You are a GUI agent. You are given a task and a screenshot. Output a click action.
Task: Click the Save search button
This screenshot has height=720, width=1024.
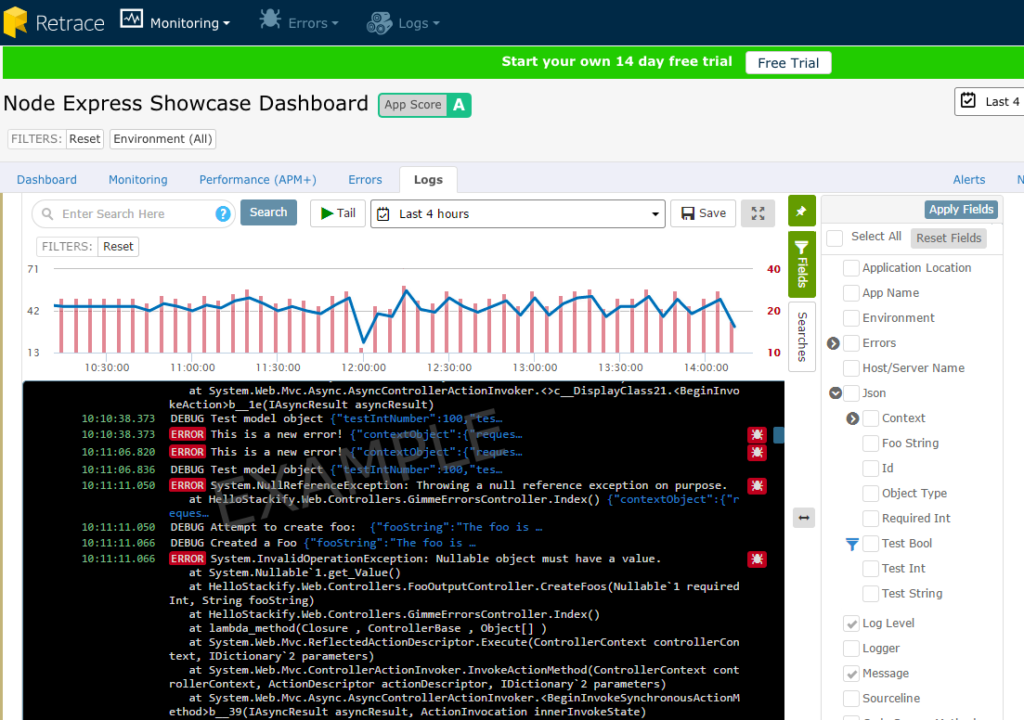click(703, 213)
